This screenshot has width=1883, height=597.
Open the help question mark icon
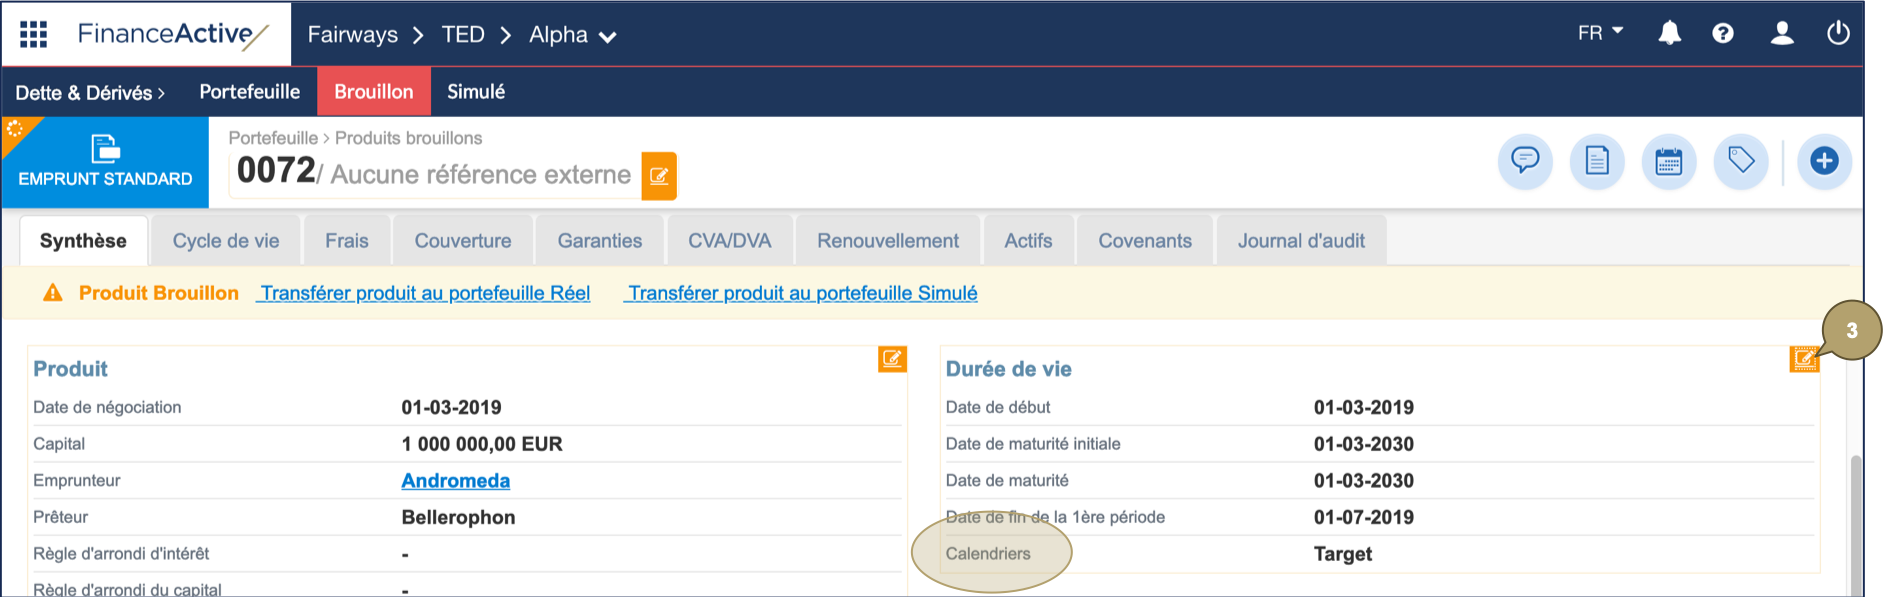point(1722,33)
